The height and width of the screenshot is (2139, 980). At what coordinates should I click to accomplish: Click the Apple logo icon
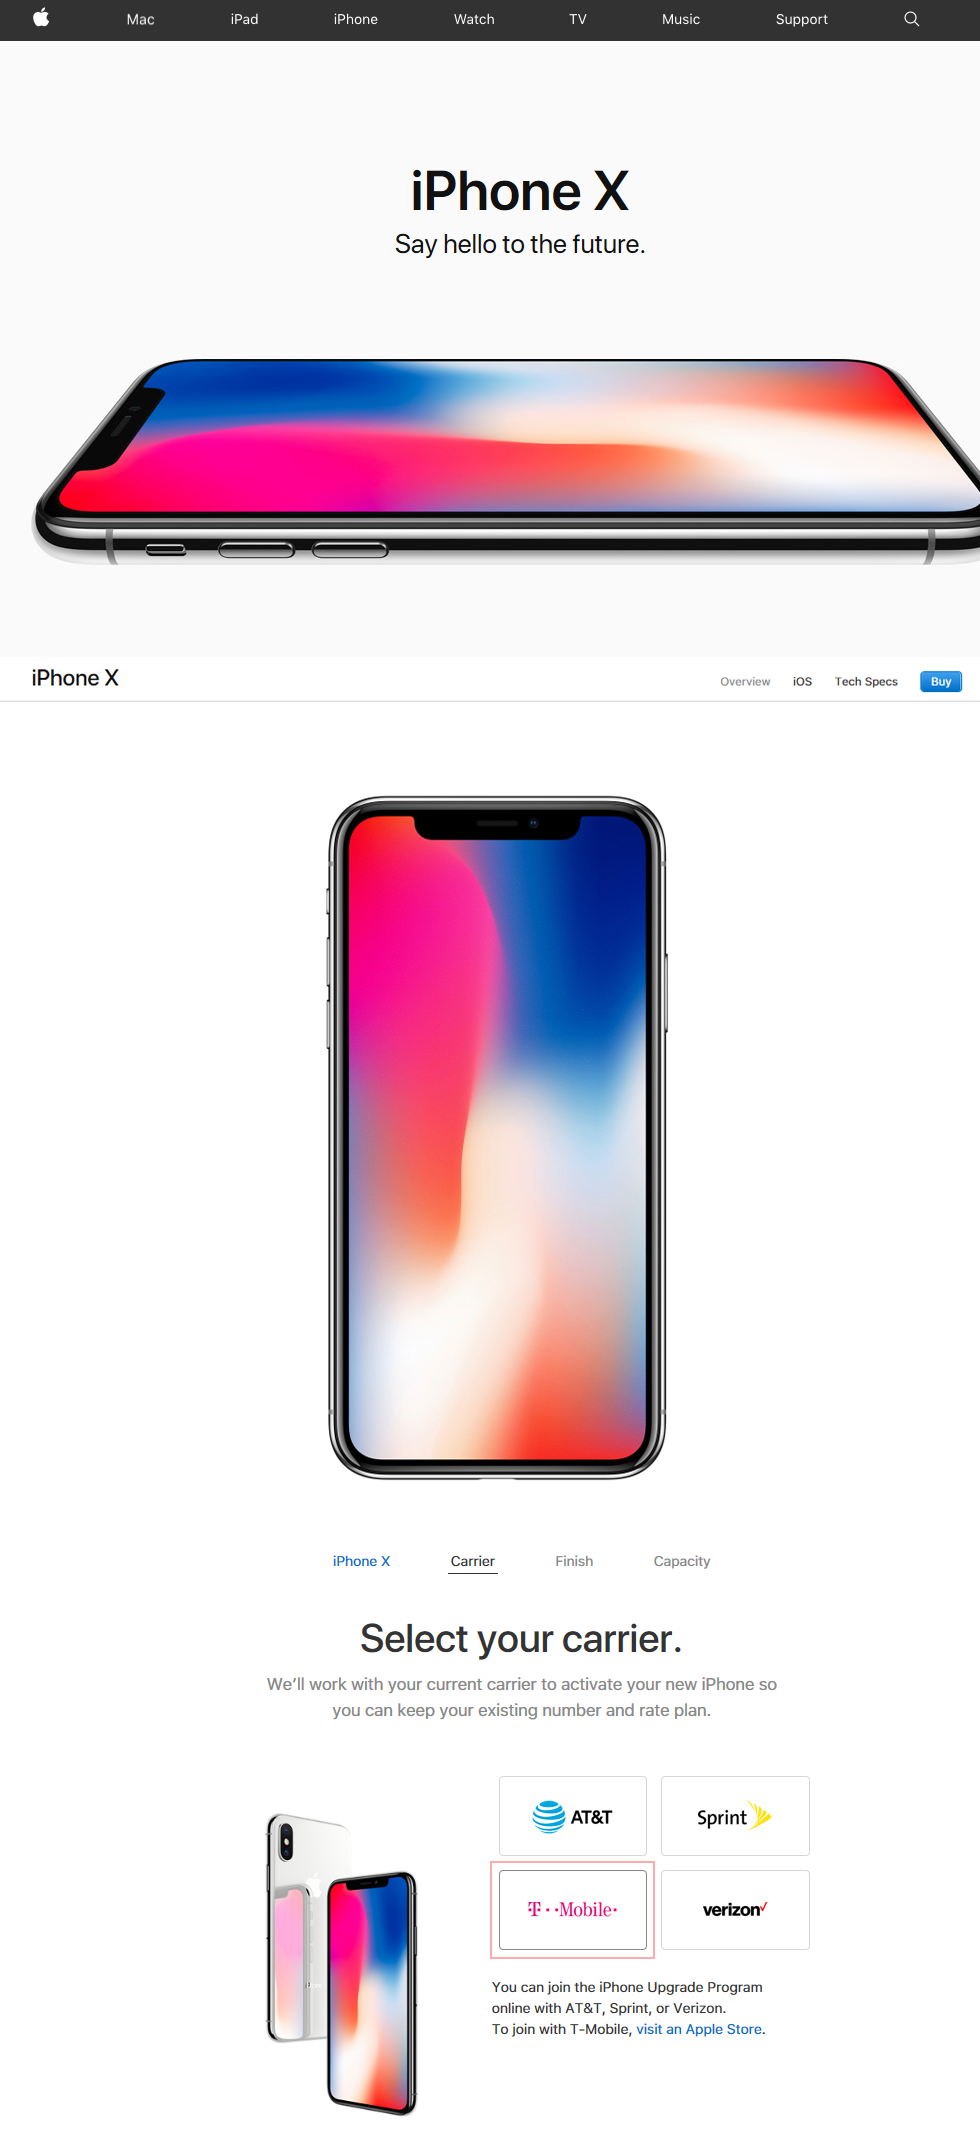pos(41,18)
